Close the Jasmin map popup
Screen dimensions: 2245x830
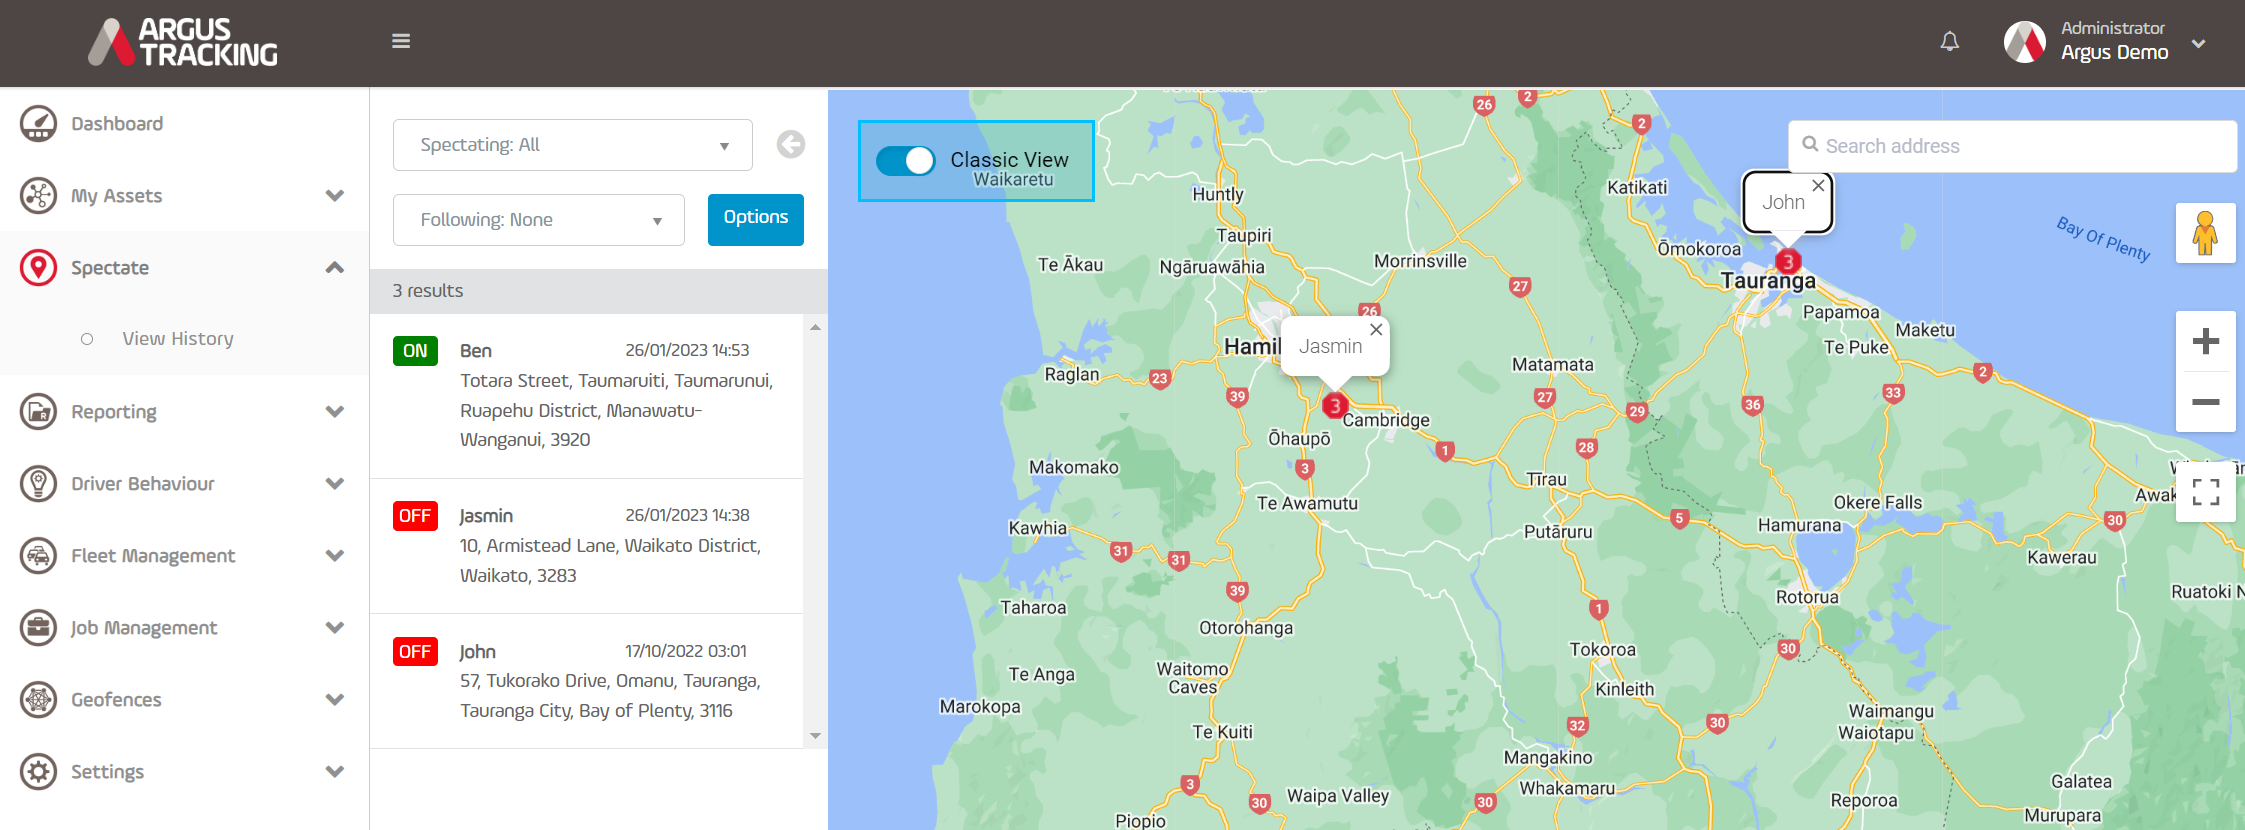click(1376, 330)
